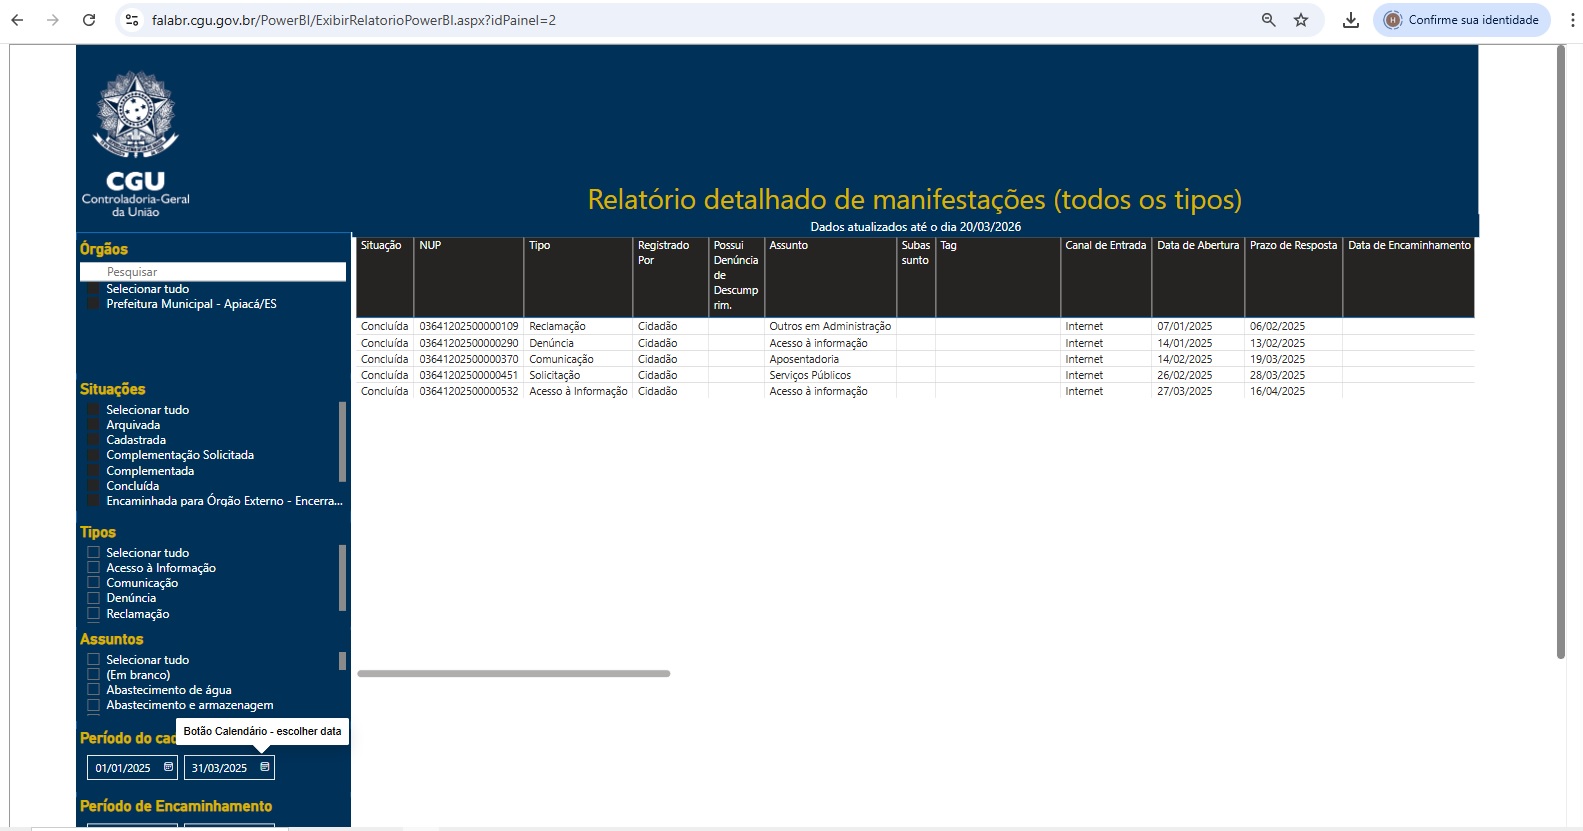Select NUP cell 03641202500000532
Image resolution: width=1583 pixels, height=831 pixels.
tap(469, 391)
